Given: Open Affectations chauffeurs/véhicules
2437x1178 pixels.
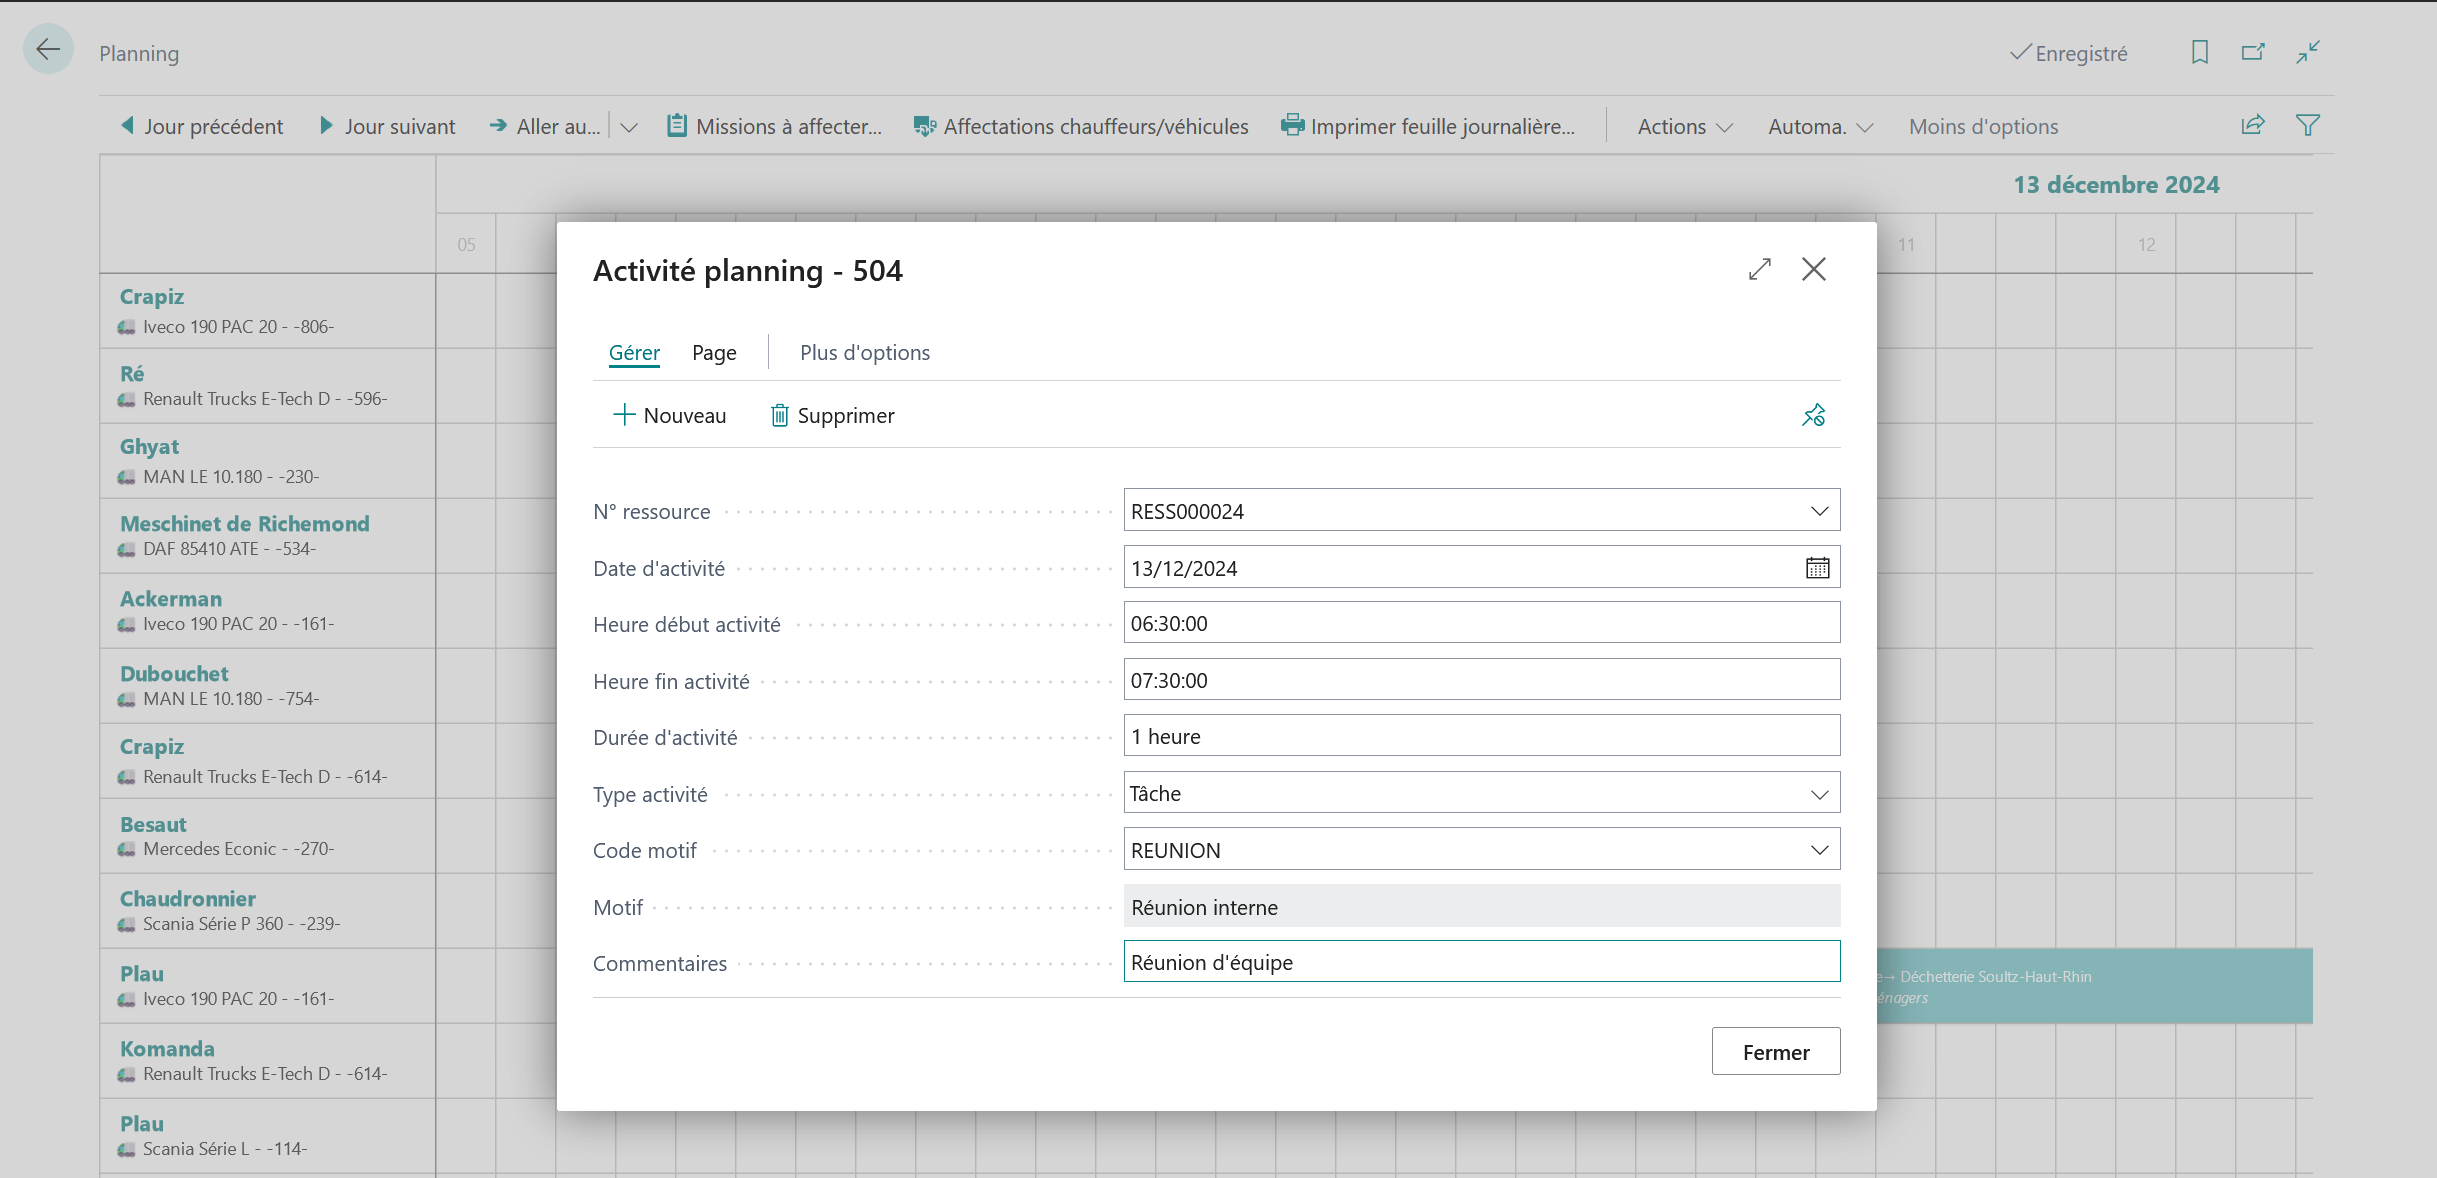Looking at the screenshot, I should [1081, 126].
